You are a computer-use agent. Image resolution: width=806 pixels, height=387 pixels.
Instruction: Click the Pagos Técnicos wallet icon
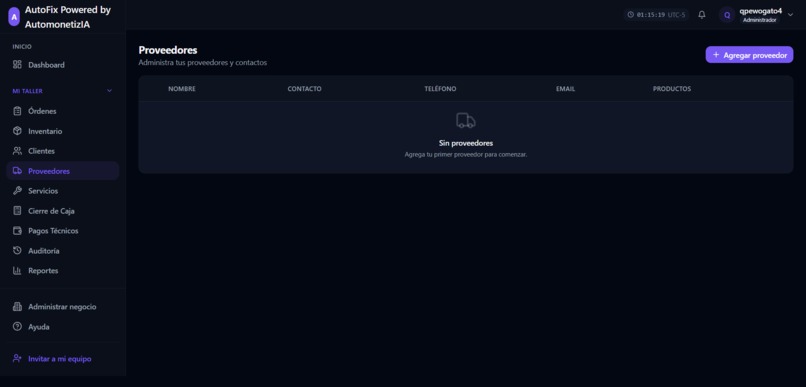click(x=17, y=231)
